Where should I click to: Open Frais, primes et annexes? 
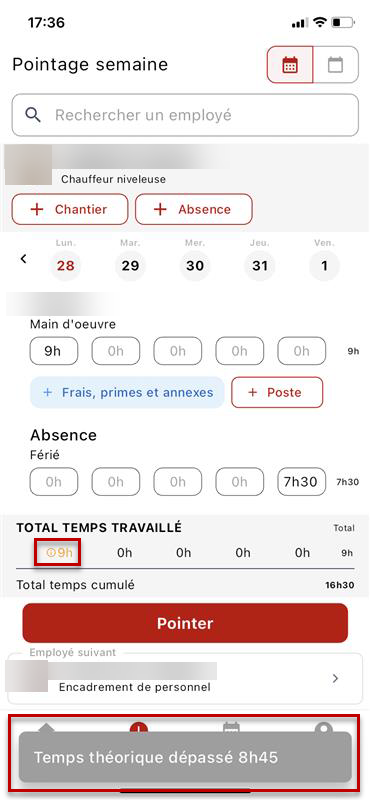[x=127, y=392]
